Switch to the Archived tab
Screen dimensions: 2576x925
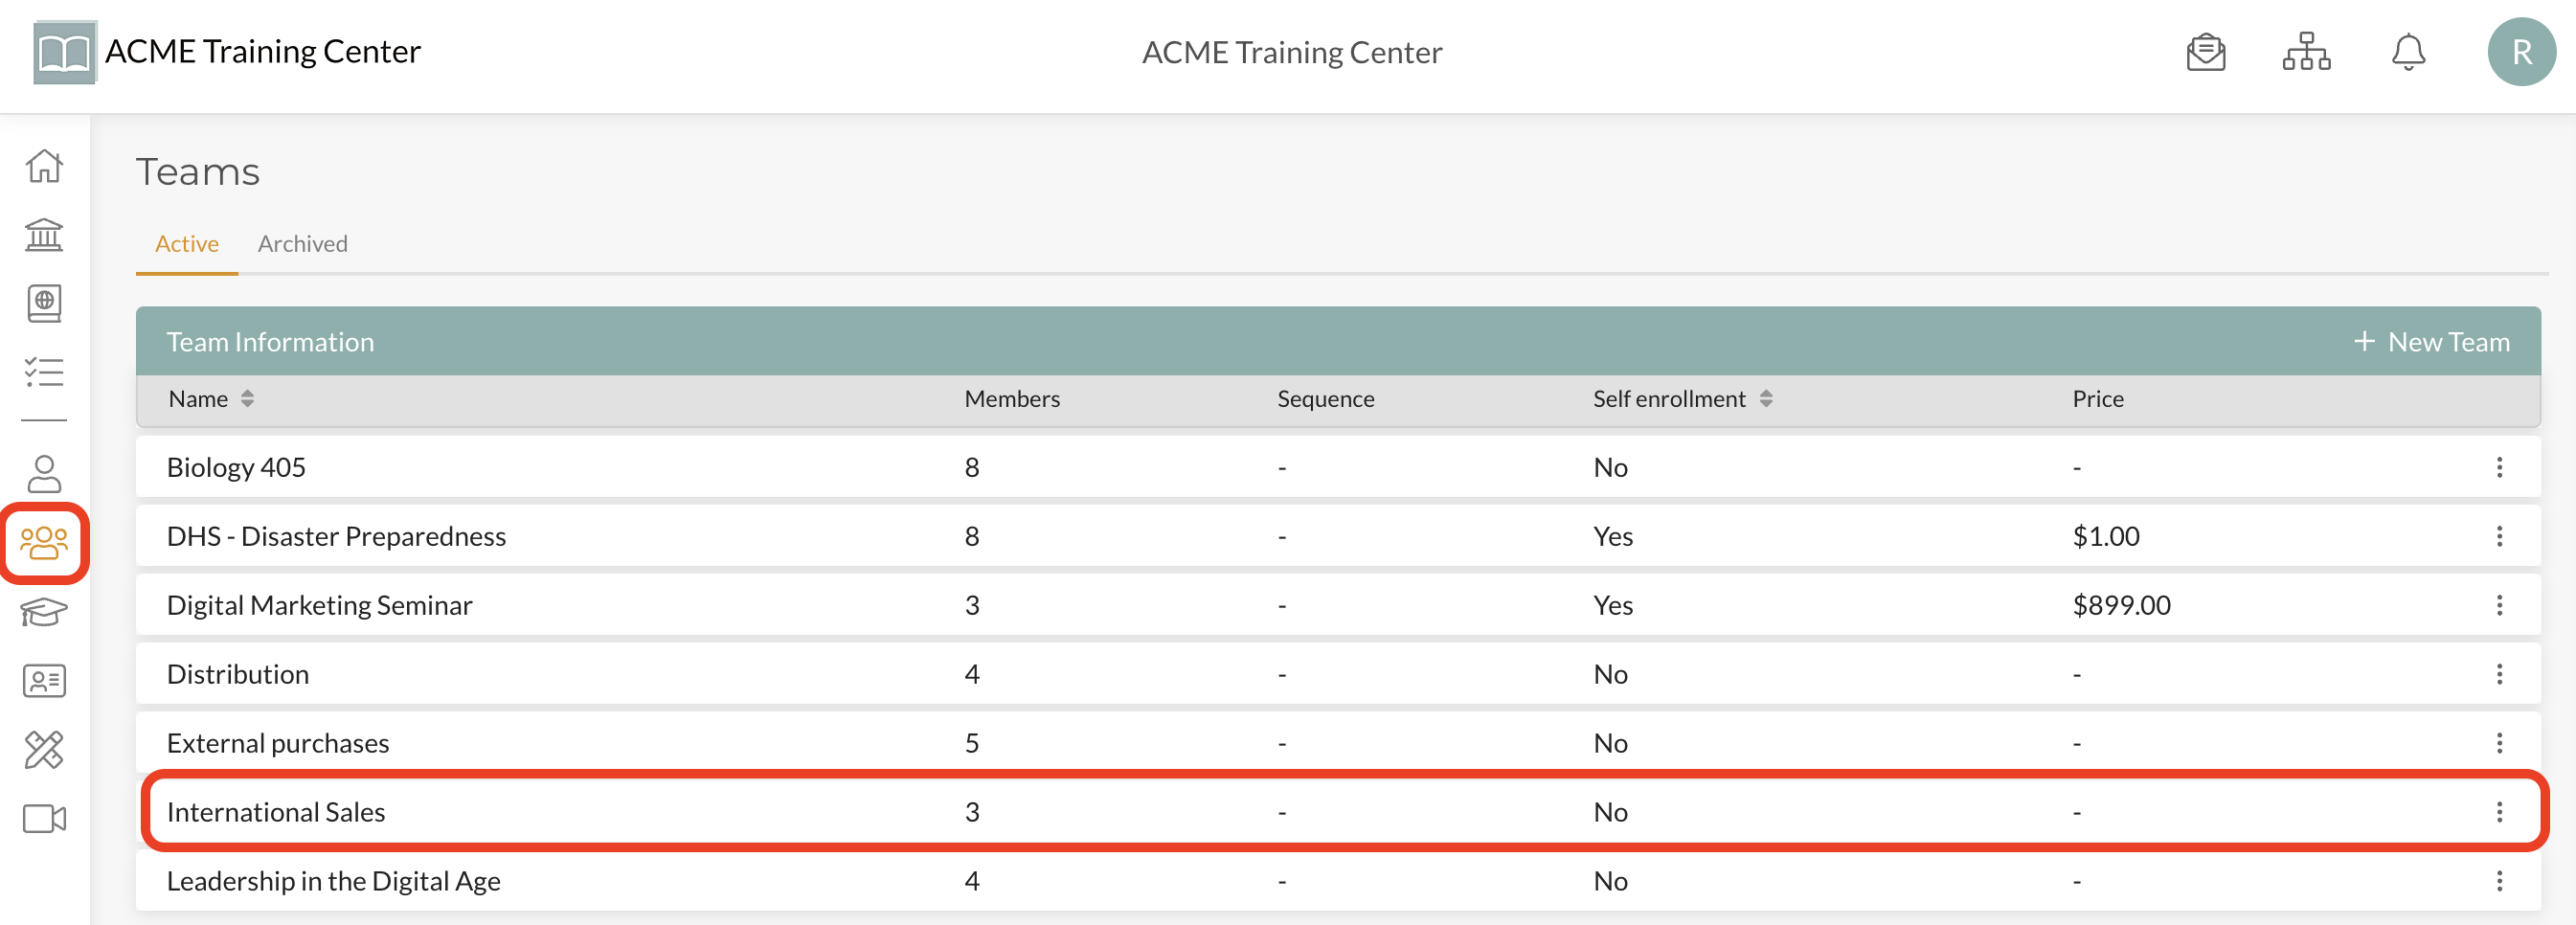point(302,244)
